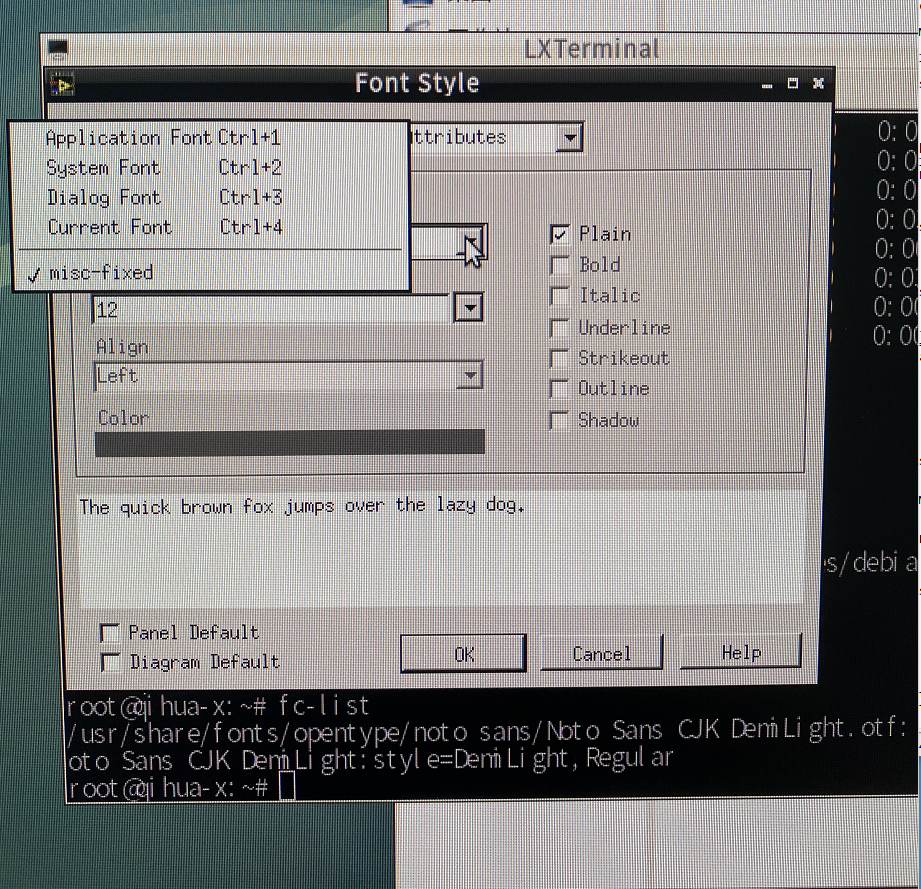Check the Panel Default option

(110, 633)
